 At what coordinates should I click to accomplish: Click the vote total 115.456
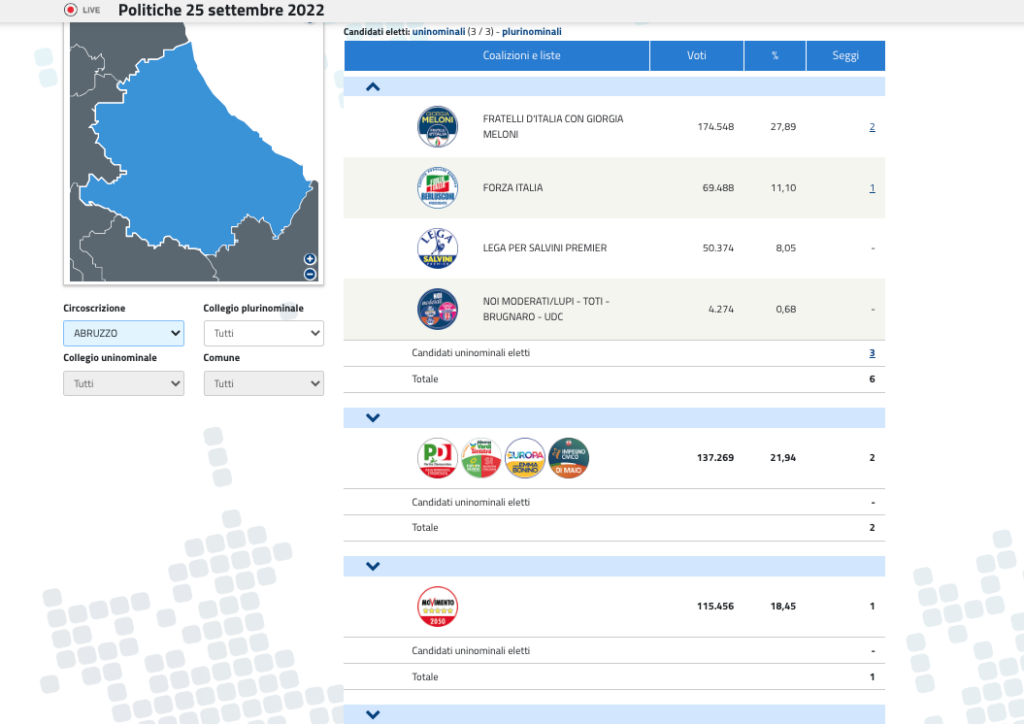click(x=716, y=606)
